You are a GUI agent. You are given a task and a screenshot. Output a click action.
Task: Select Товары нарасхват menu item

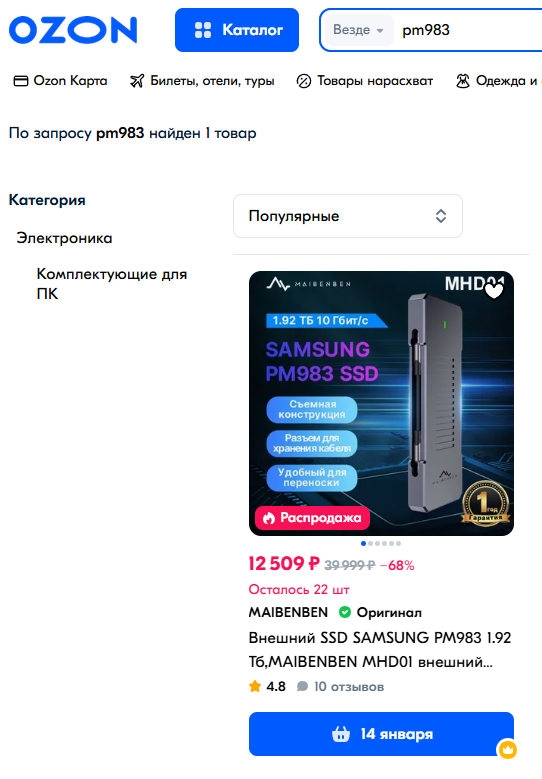[365, 81]
